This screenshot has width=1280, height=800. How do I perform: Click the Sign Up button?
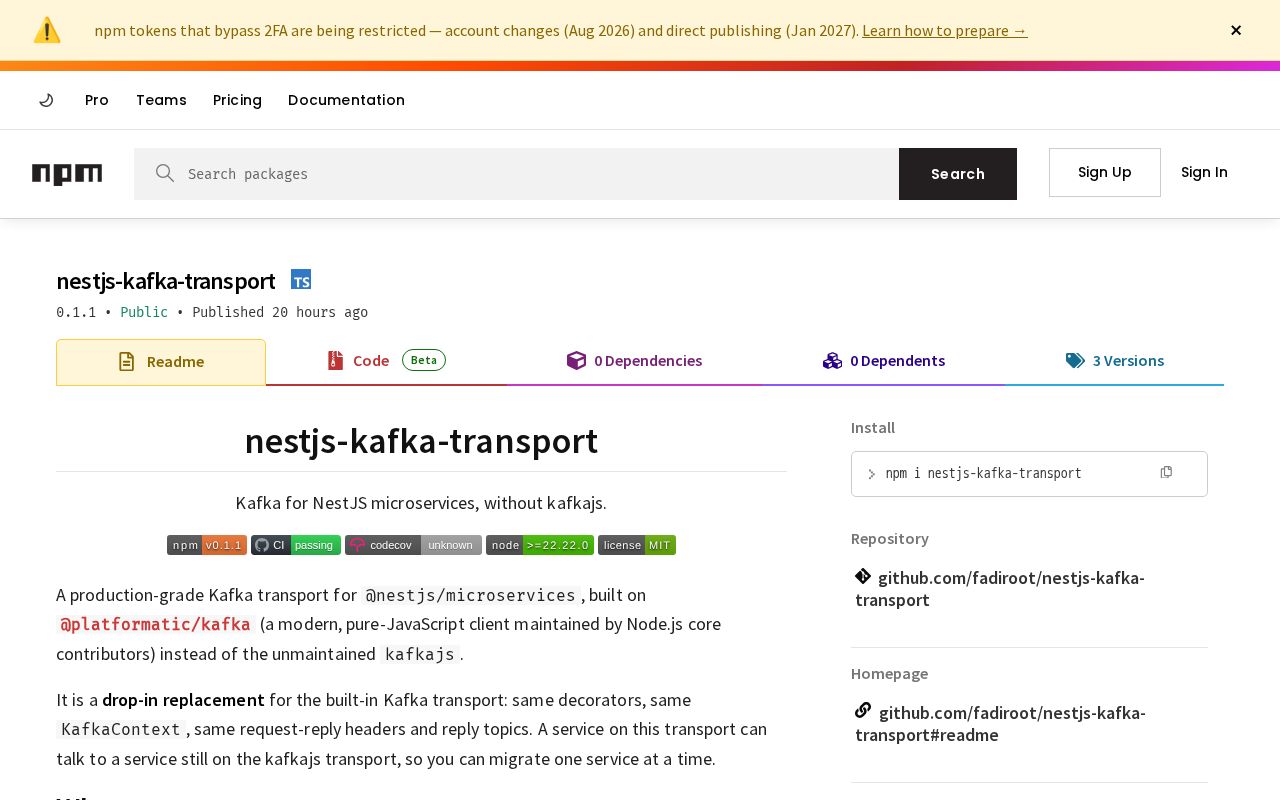tap(1105, 172)
